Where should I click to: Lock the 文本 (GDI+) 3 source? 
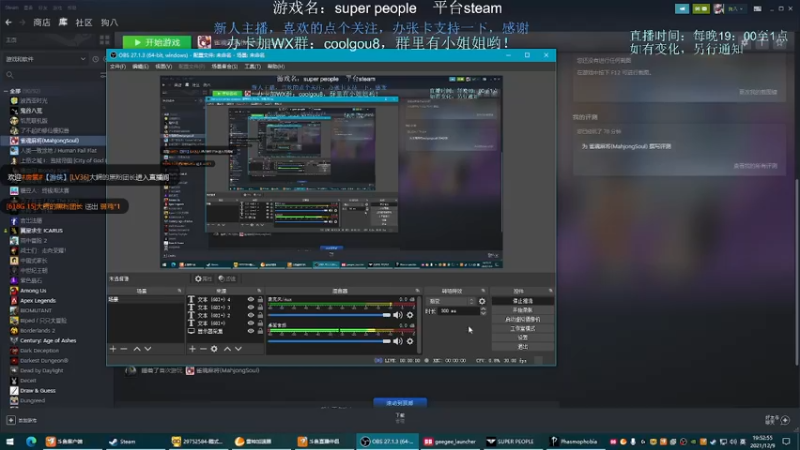260,307
